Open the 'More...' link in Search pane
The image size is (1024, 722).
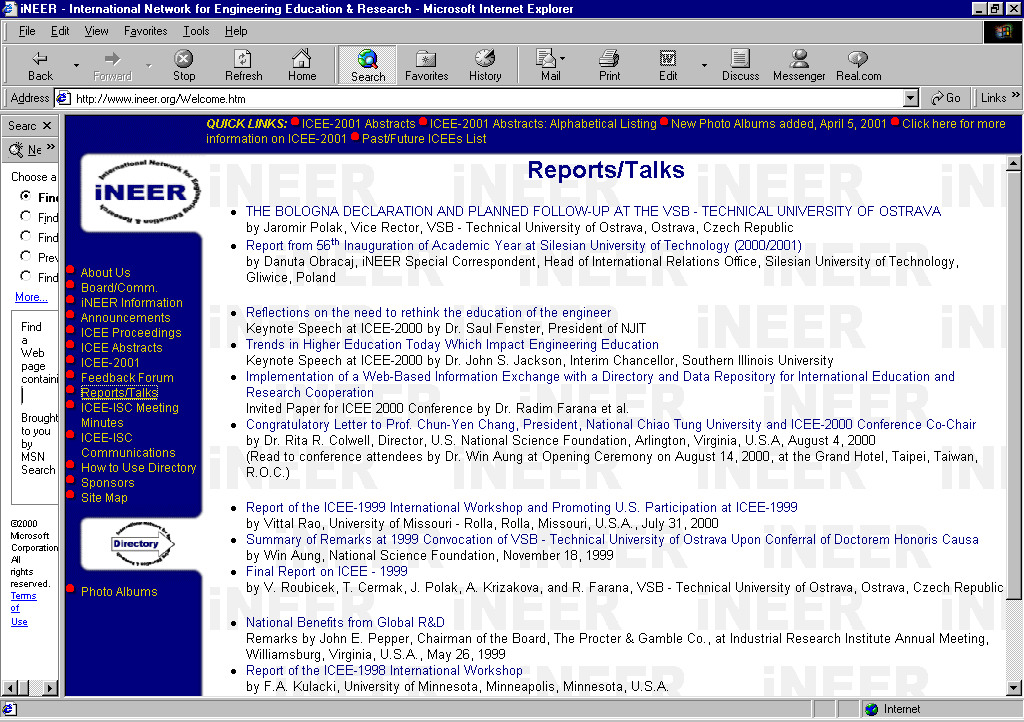[x=31, y=297]
